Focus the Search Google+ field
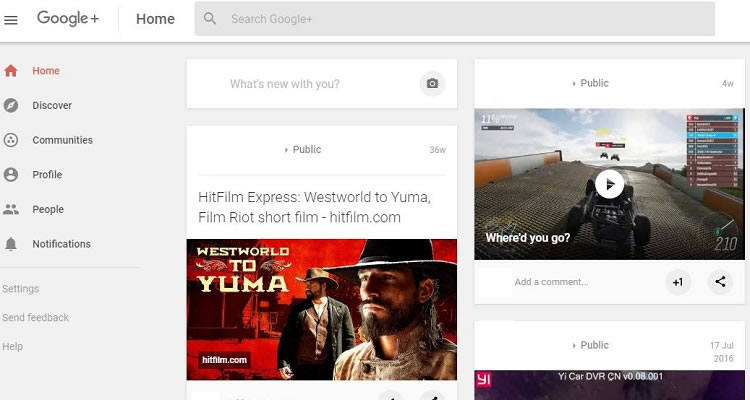The width and height of the screenshot is (750, 400). pyautogui.click(x=454, y=19)
